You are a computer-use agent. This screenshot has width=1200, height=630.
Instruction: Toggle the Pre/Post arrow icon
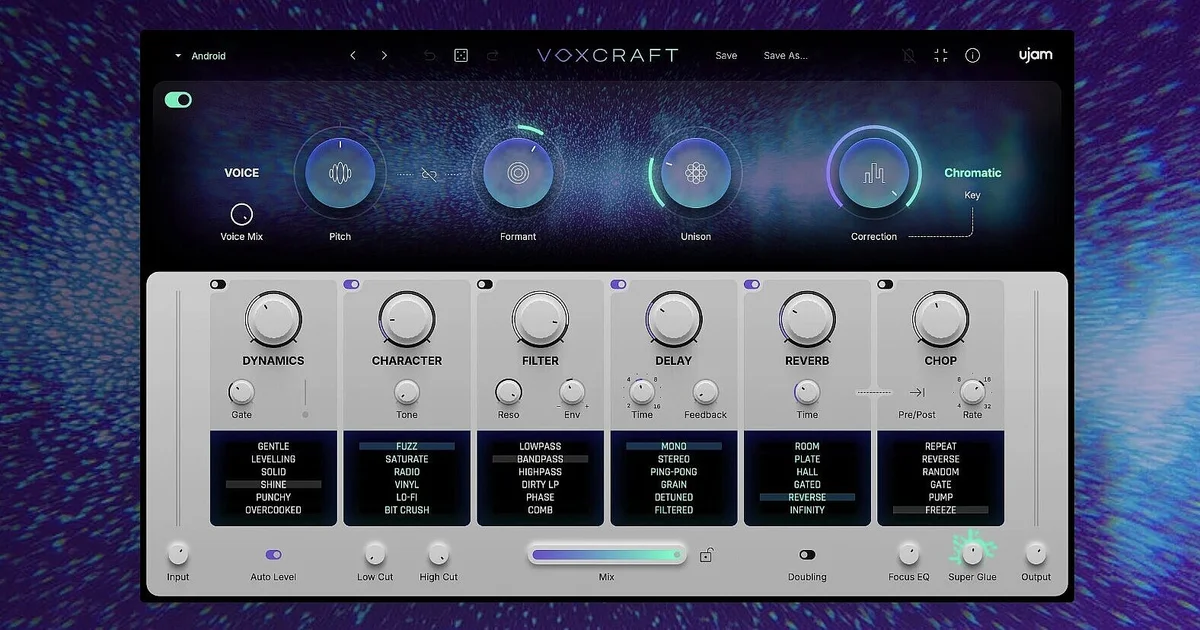[916, 393]
